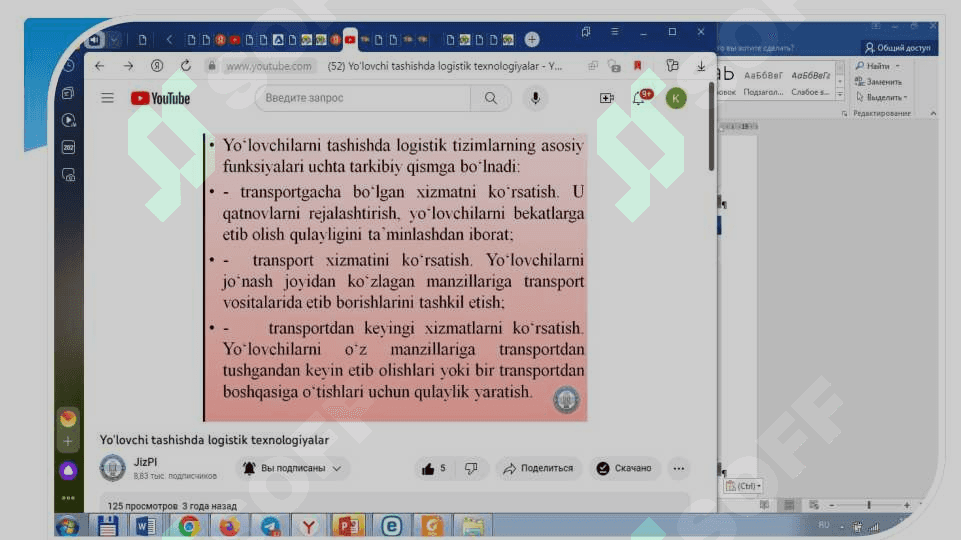961x540 pixels.
Task: Open the Windows Start button
Action: click(67, 527)
